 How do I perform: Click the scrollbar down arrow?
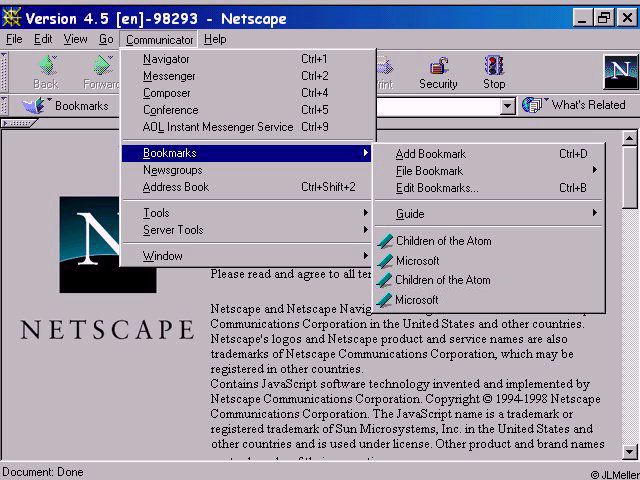point(629,452)
